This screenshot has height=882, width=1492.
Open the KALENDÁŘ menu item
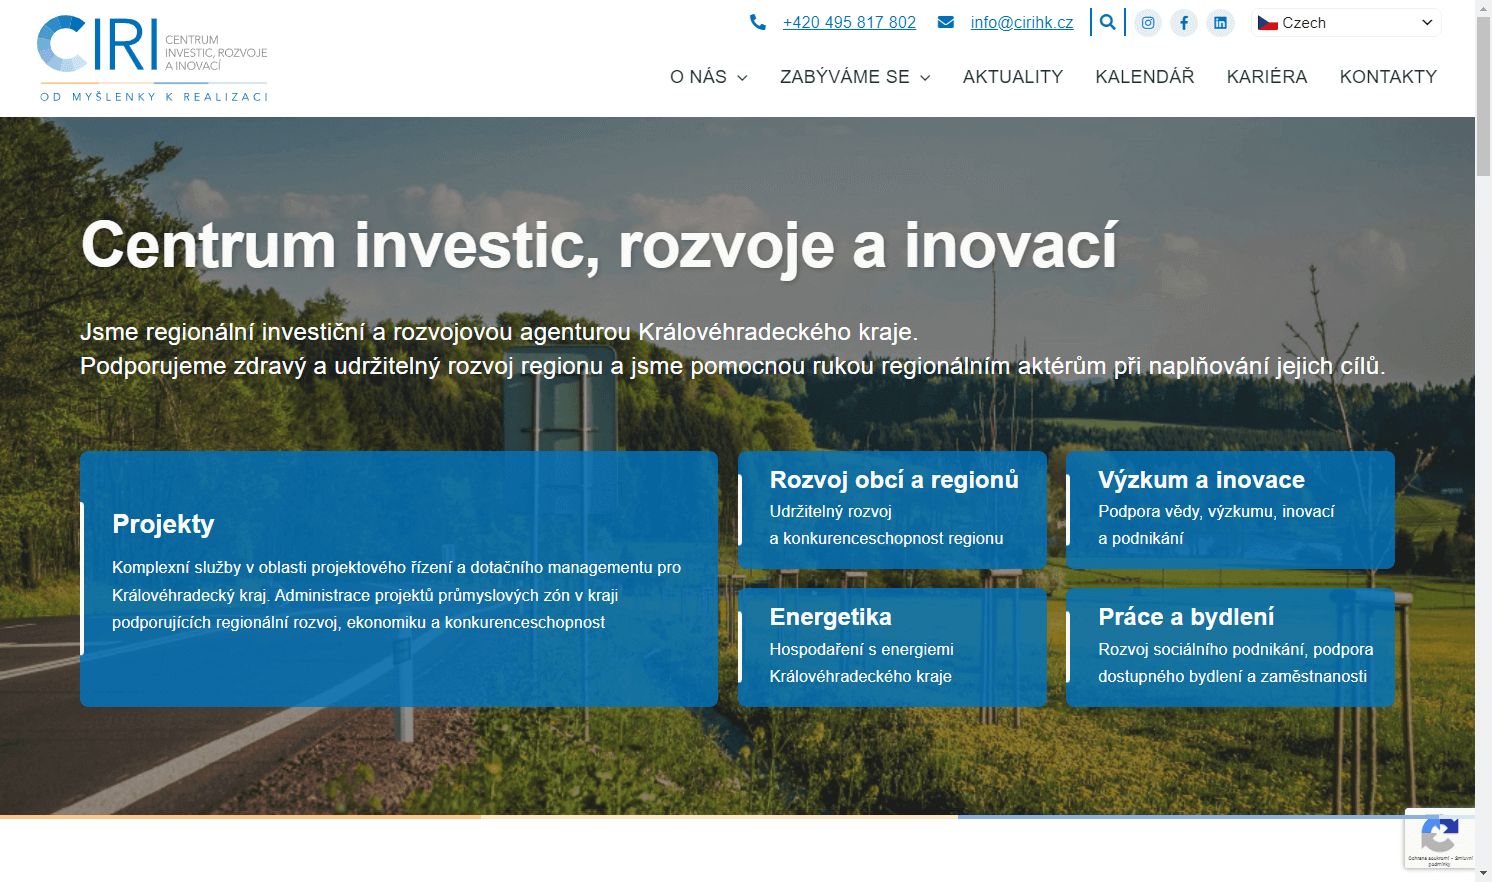pyautogui.click(x=1144, y=77)
